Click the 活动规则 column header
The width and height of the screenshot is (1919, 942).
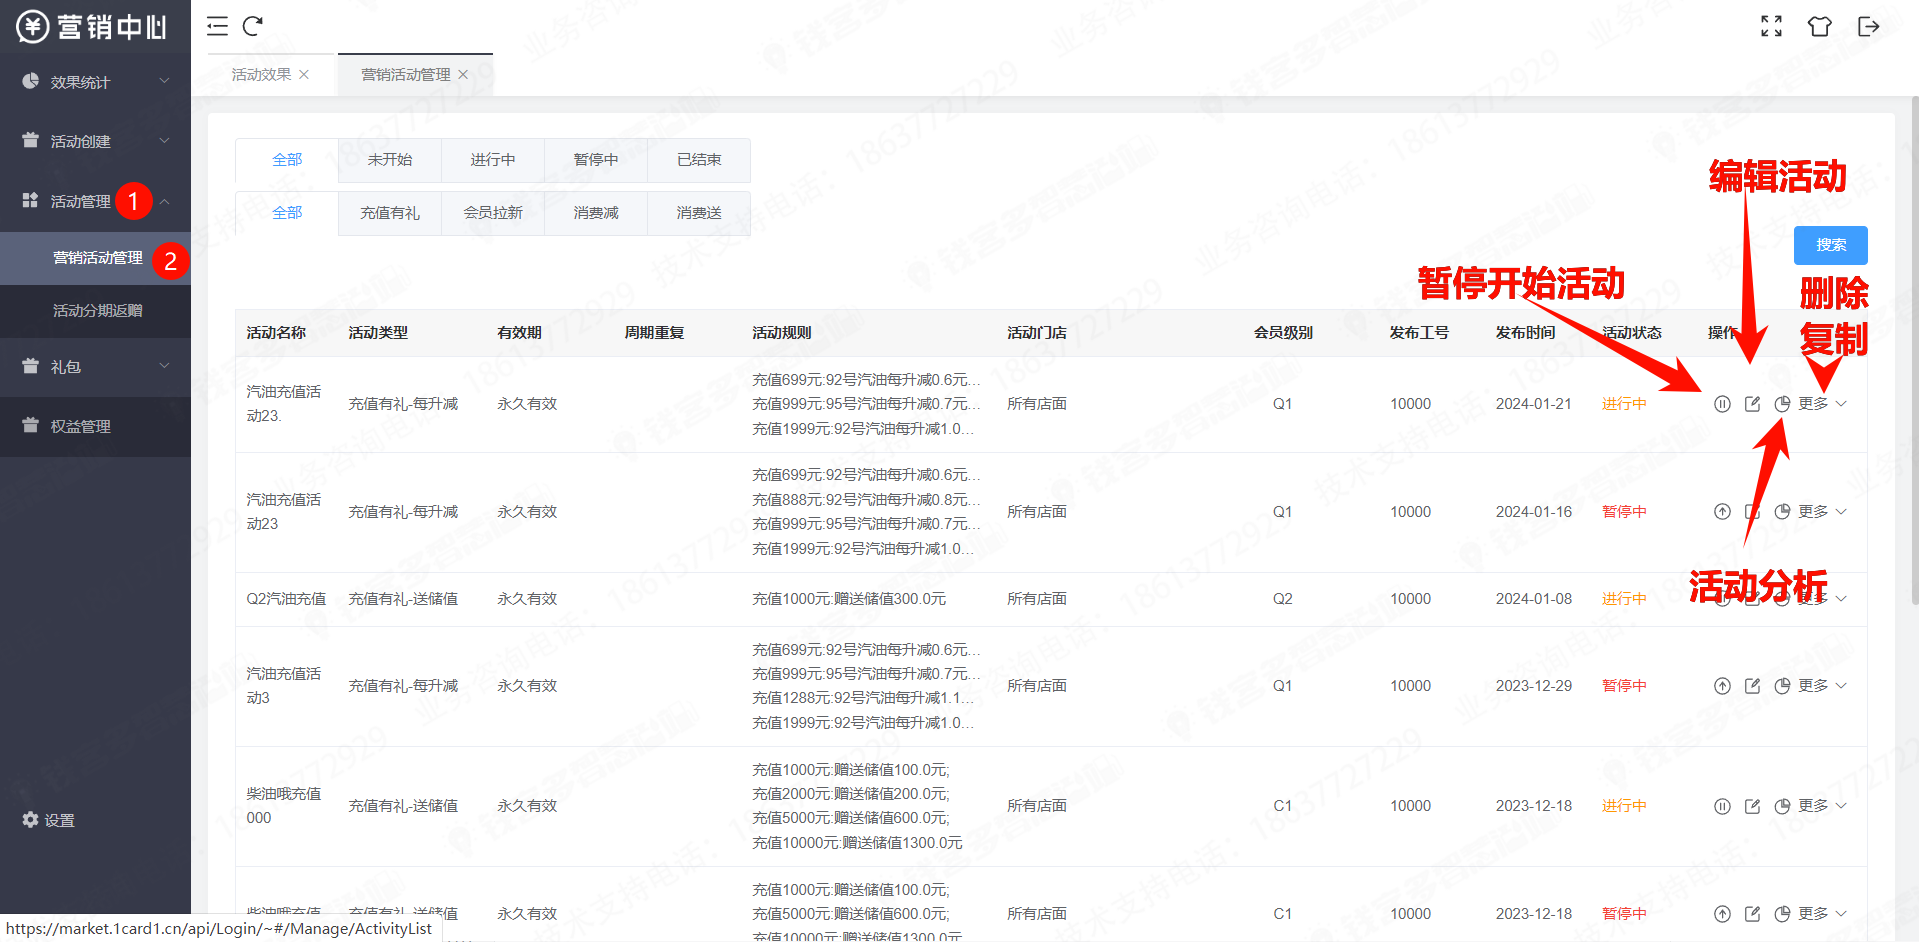(782, 333)
